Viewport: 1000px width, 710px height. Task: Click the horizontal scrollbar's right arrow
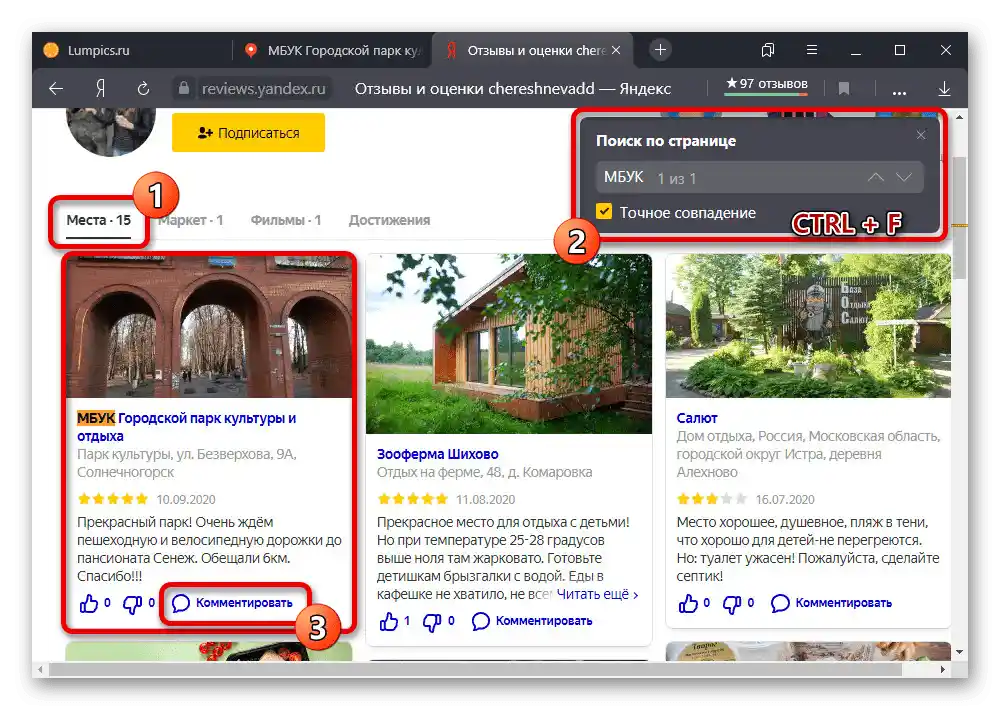(x=943, y=670)
